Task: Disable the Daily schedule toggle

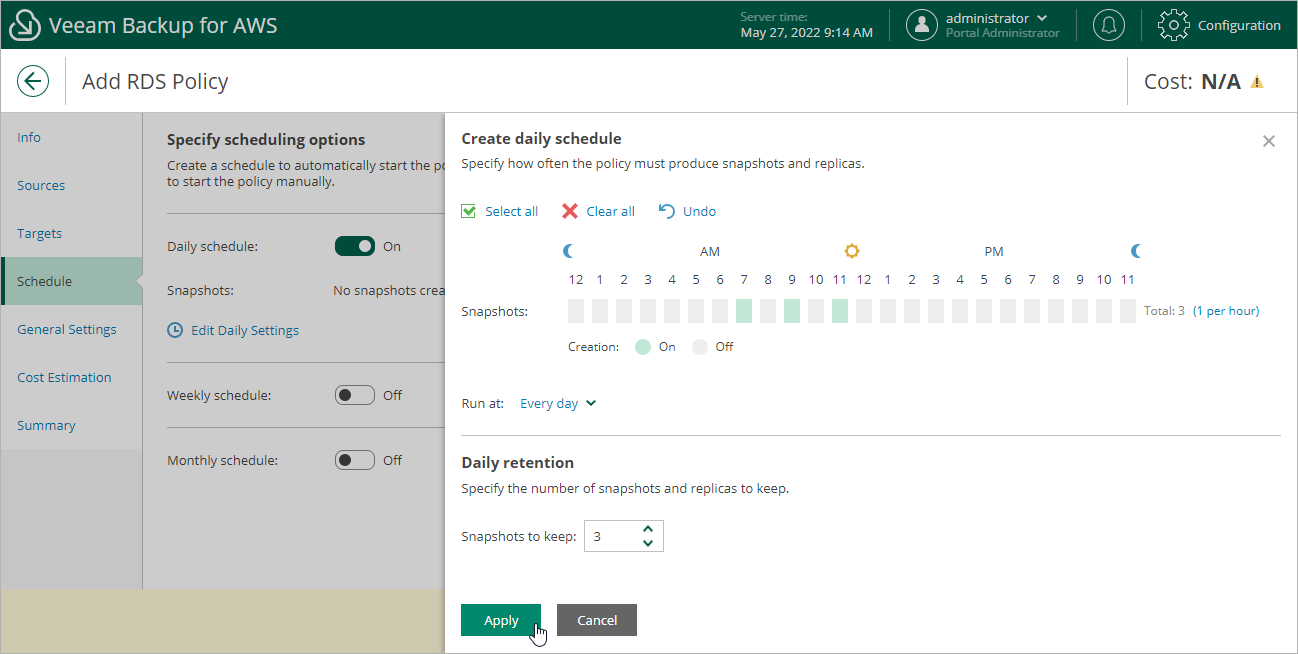Action: (355, 246)
